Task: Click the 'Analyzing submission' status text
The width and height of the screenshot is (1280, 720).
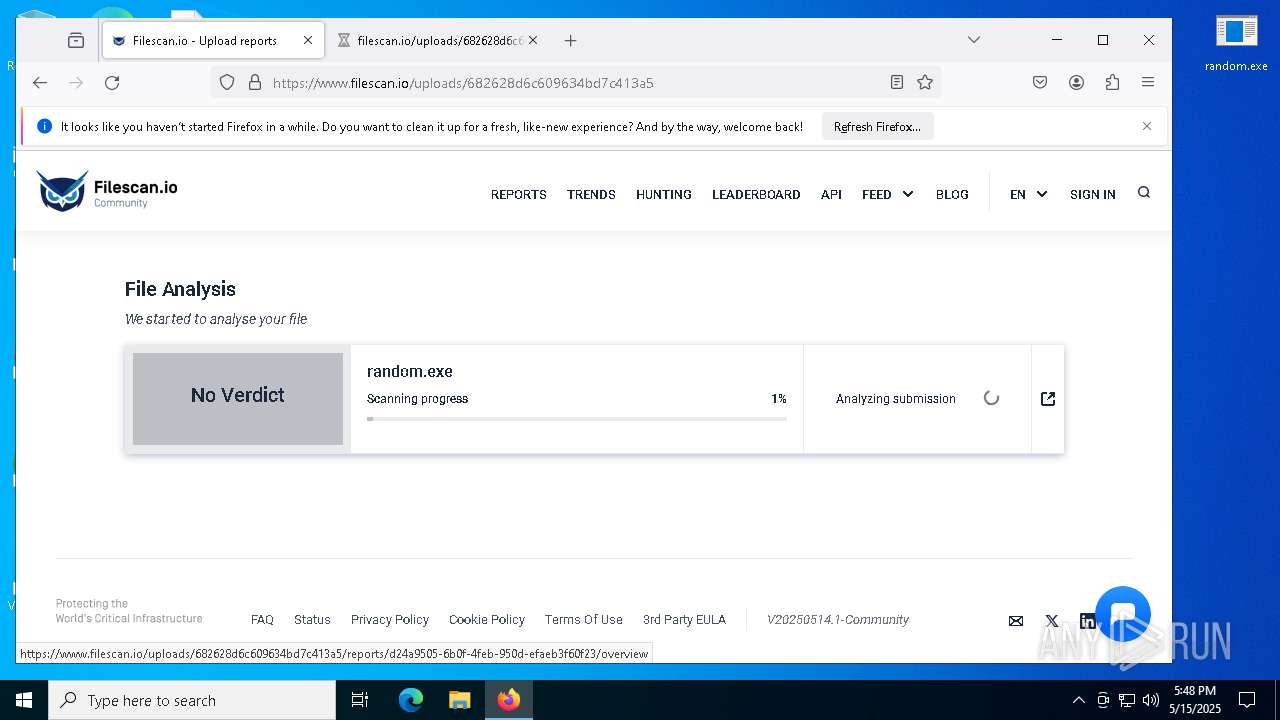Action: click(x=896, y=399)
